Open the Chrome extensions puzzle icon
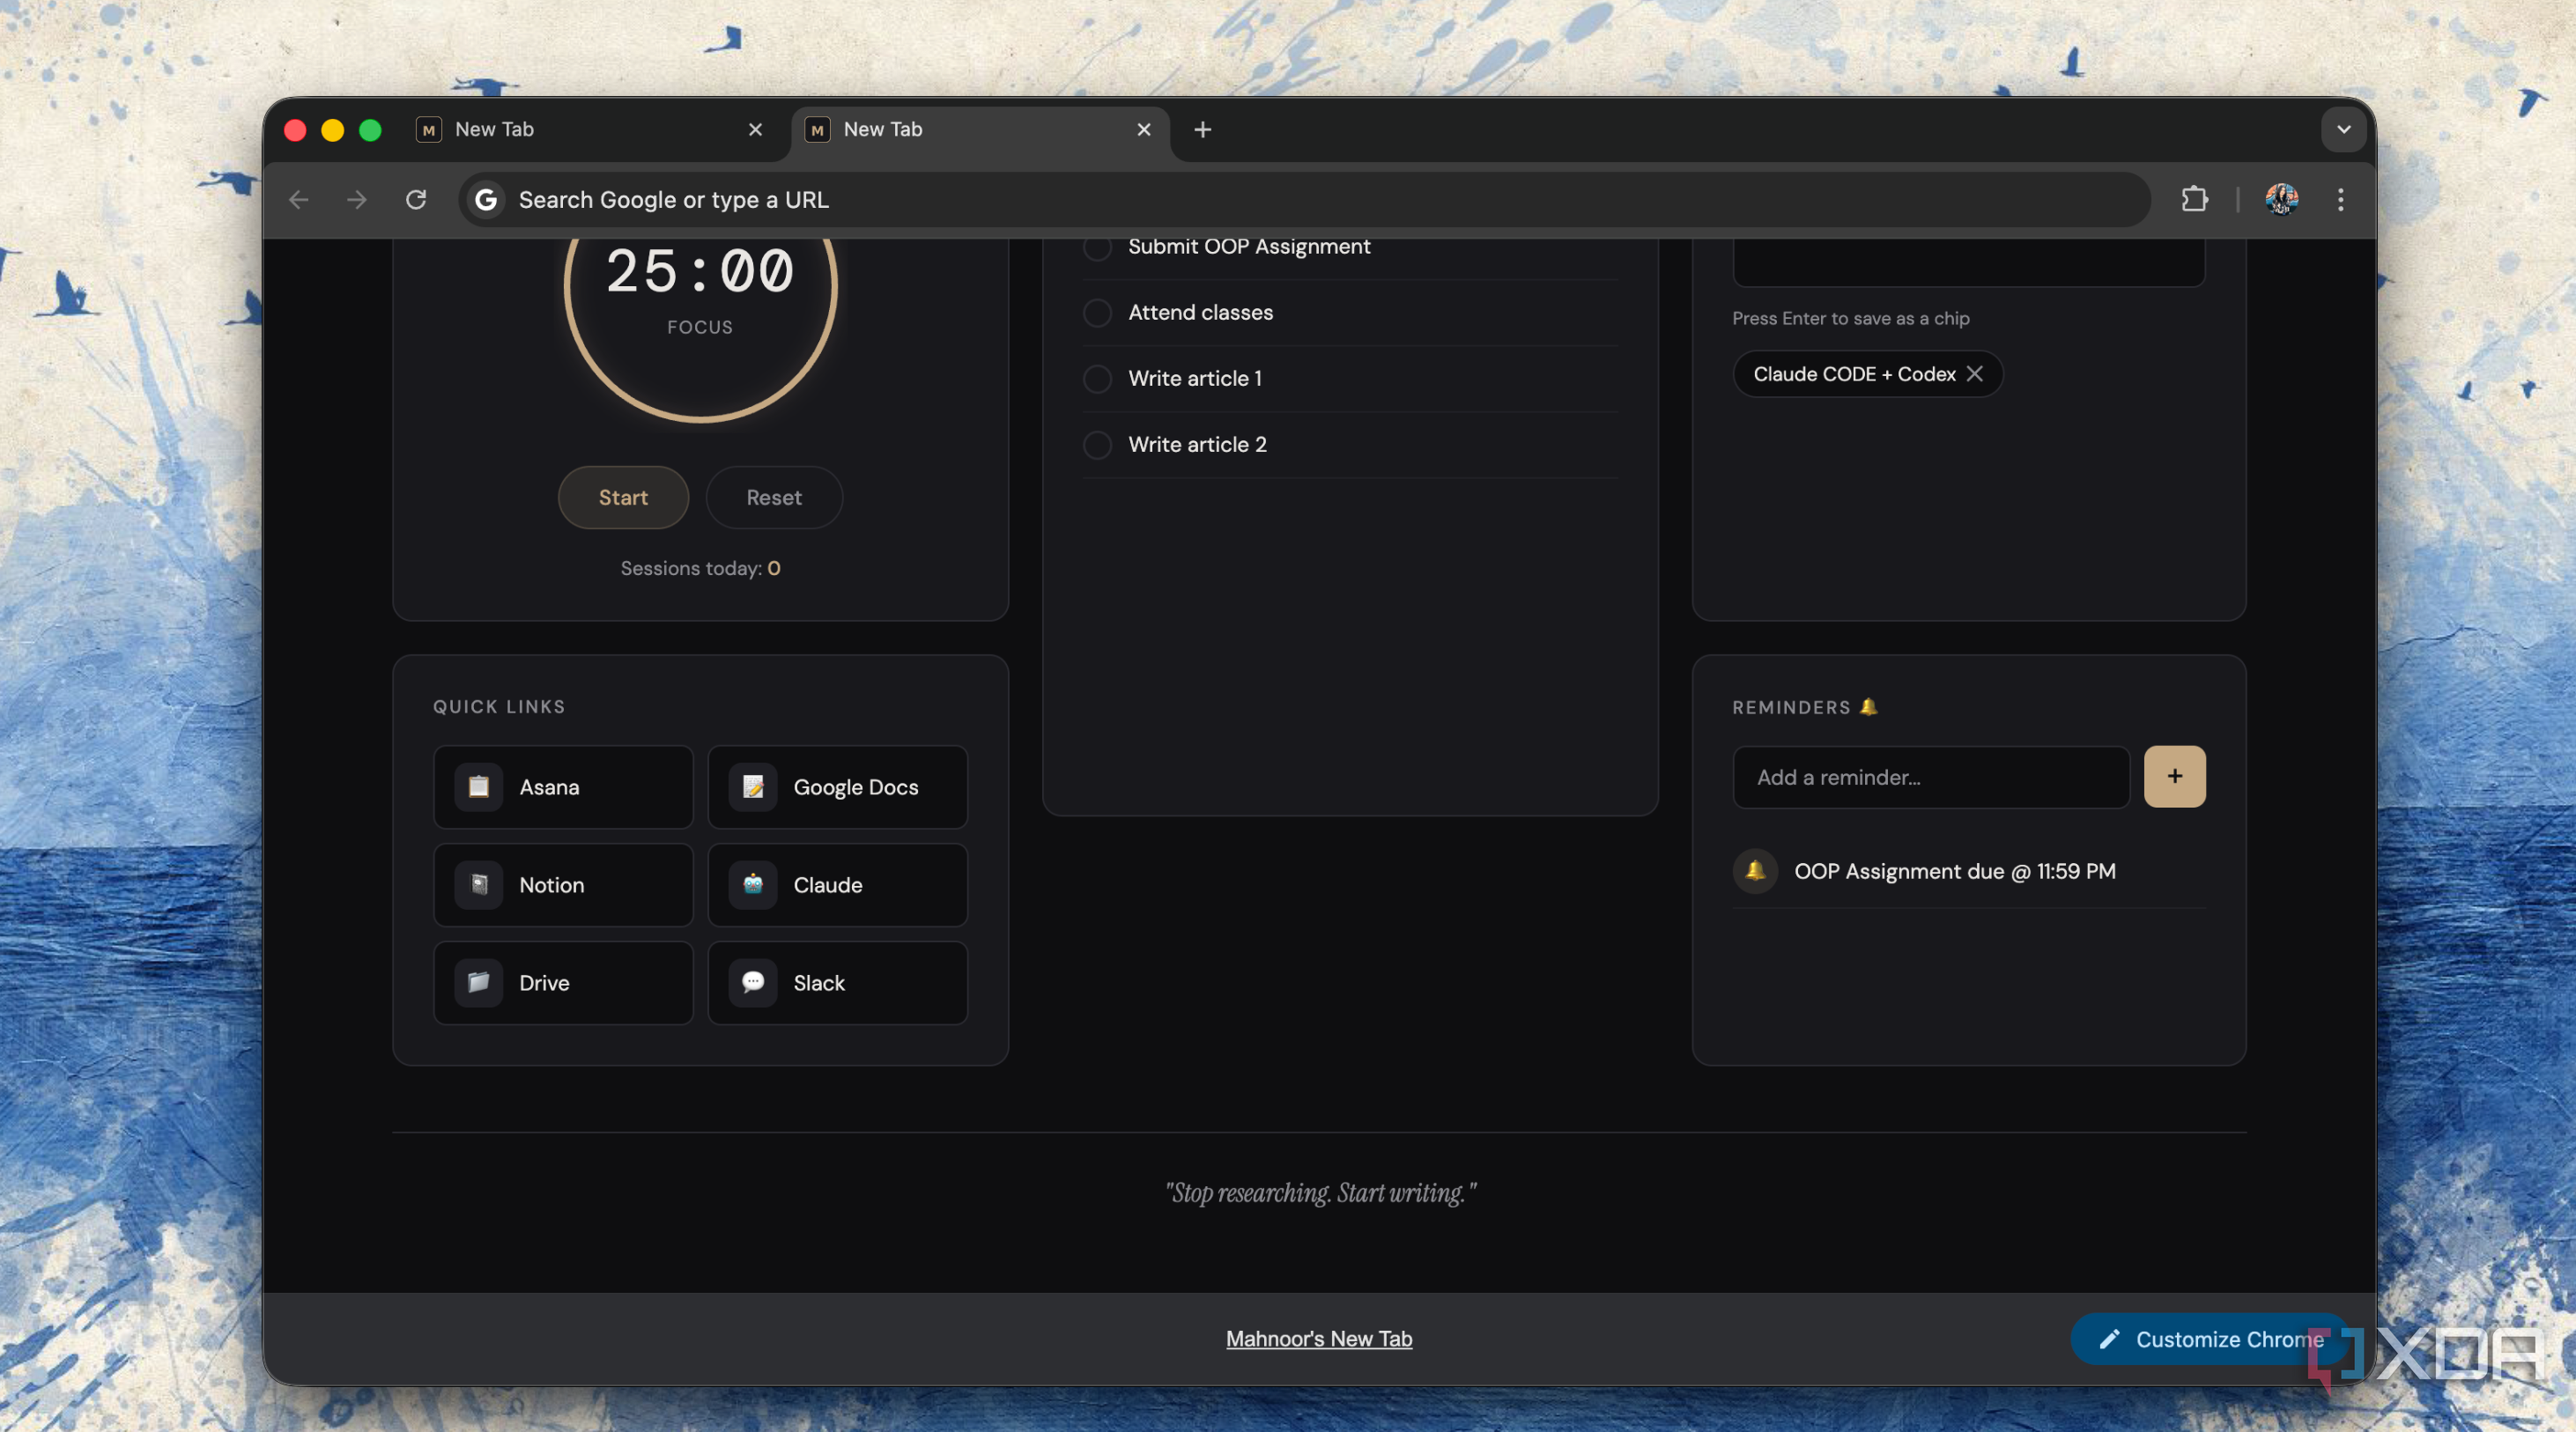 [x=2194, y=199]
